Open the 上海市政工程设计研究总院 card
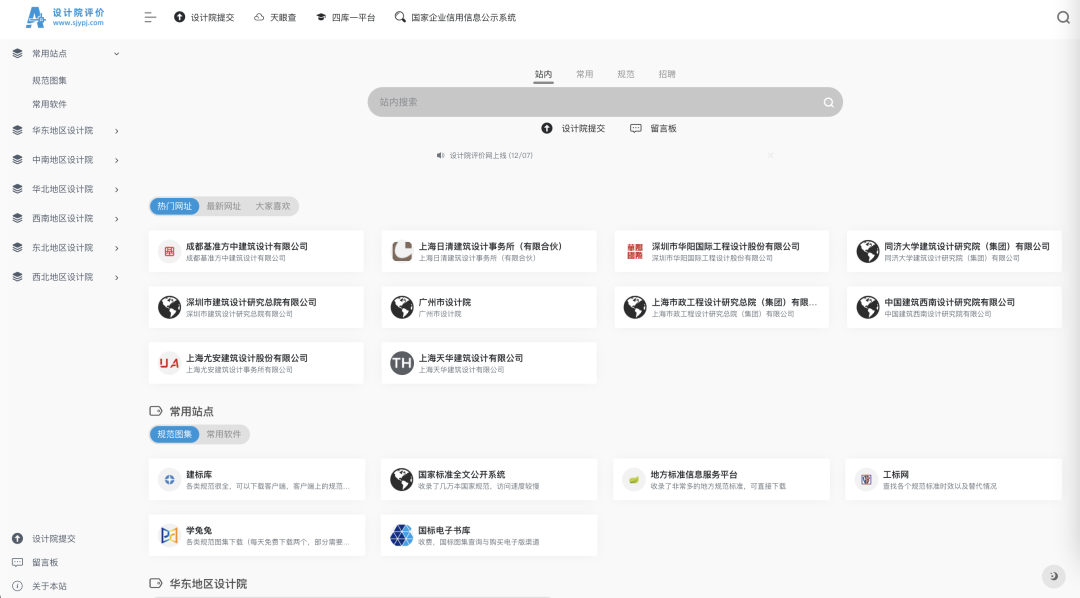1080x598 pixels. click(722, 307)
